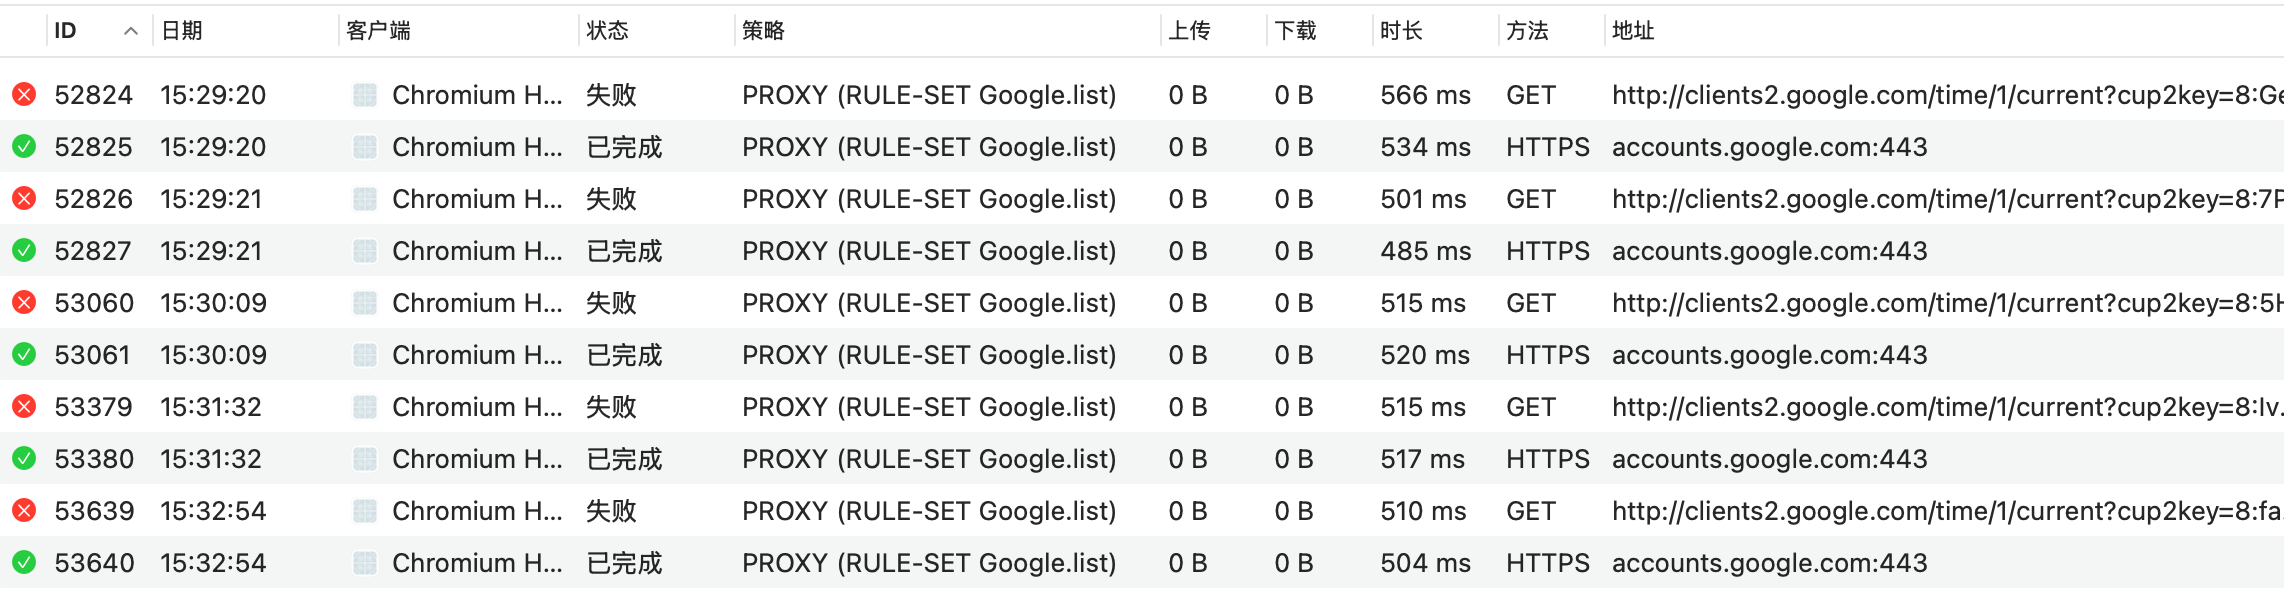Click the green check icon of request 53640
This screenshot has width=2284, height=592.
(24, 563)
